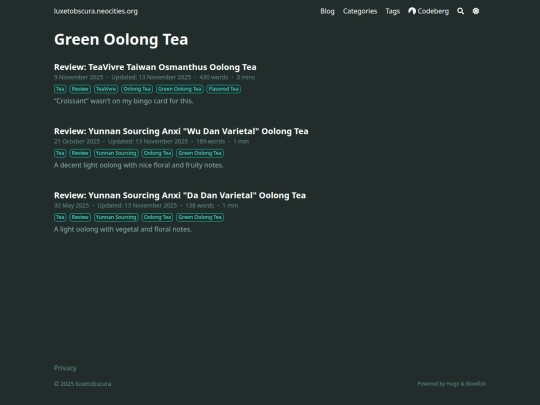Screen dimensions: 540x405
Task: Toggle the light/dark appearance switcher icon
Action: (476, 11)
